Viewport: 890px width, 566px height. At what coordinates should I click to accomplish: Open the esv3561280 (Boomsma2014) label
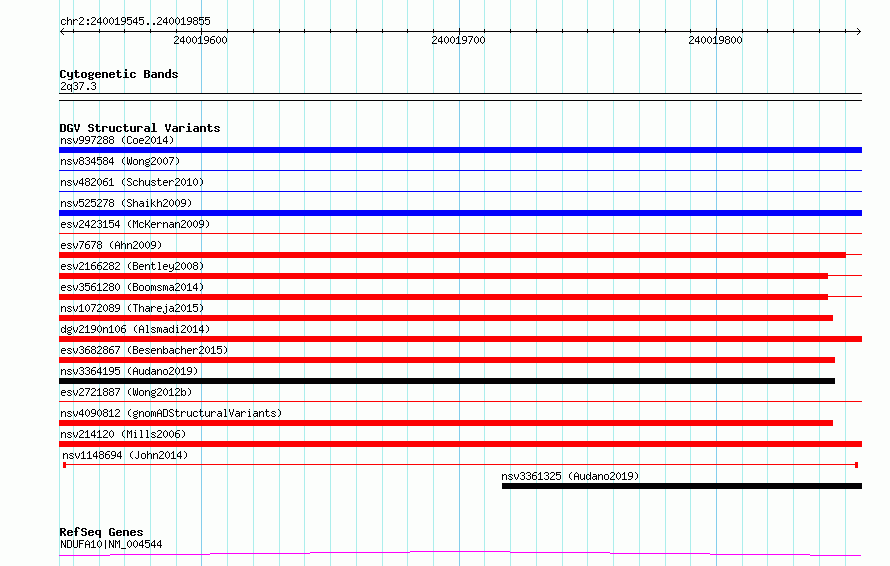click(132, 287)
